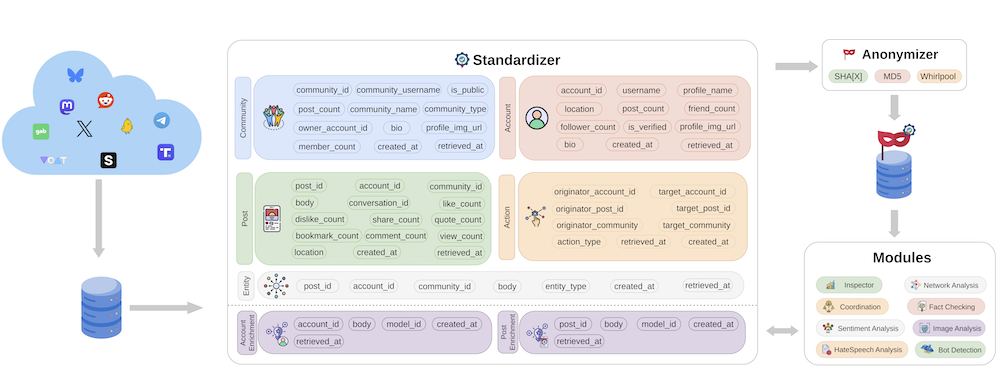Click the Community group icon
Screen dimensions: 1000x366
(x=273, y=117)
